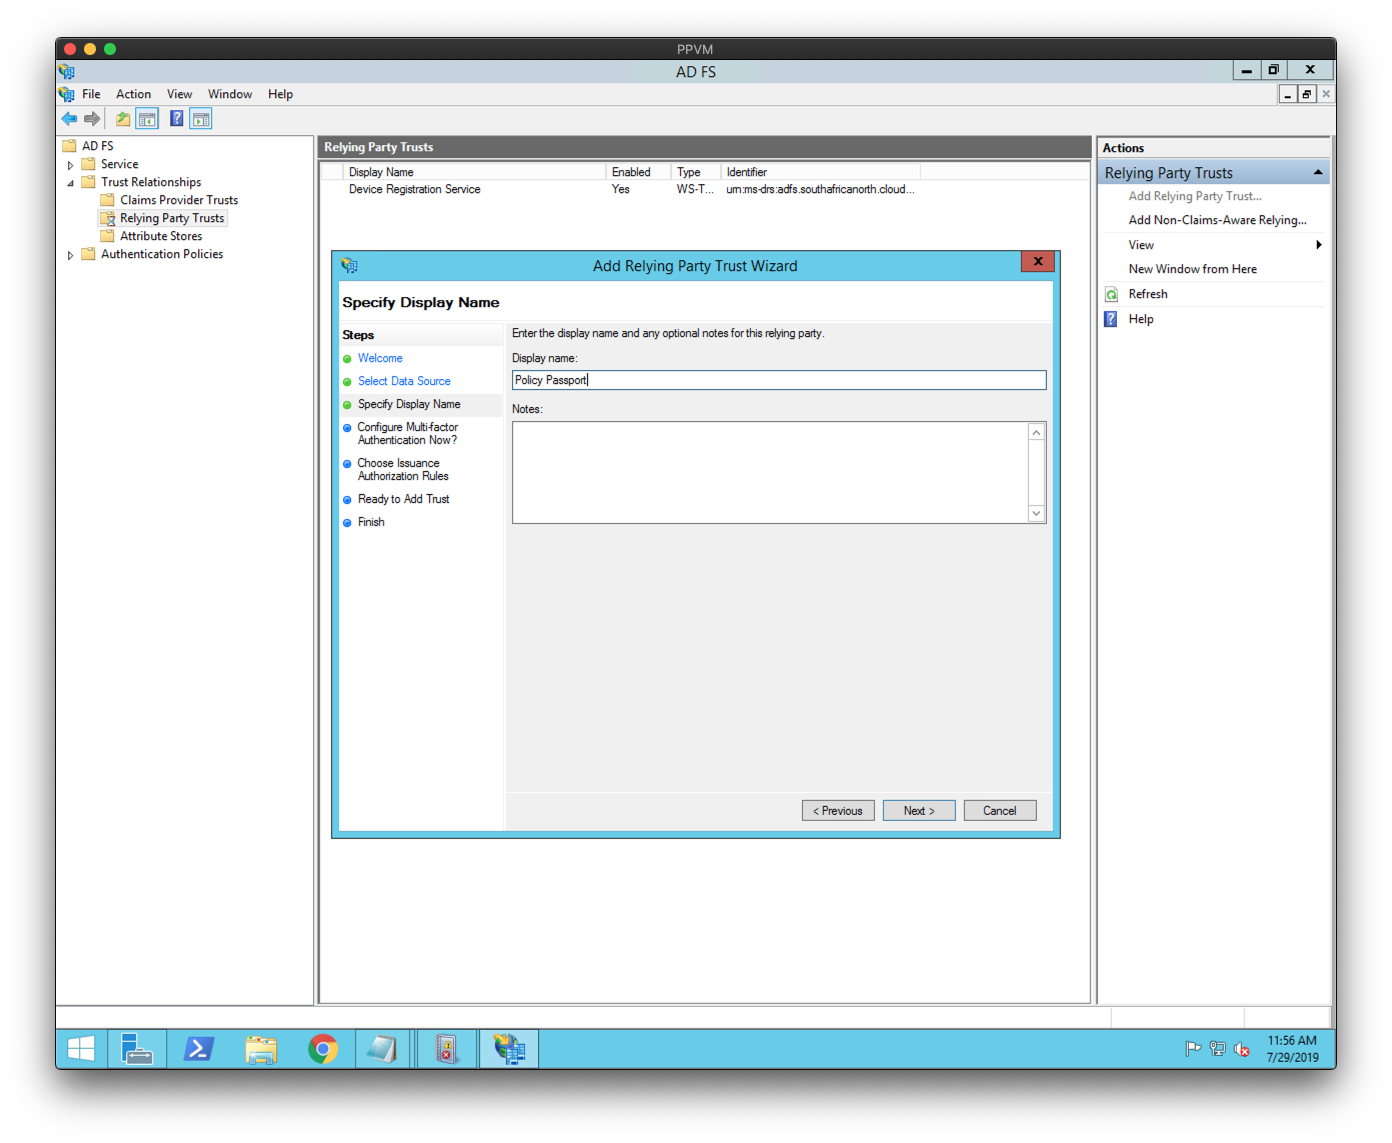Click the Up one level folder icon

coord(123,119)
